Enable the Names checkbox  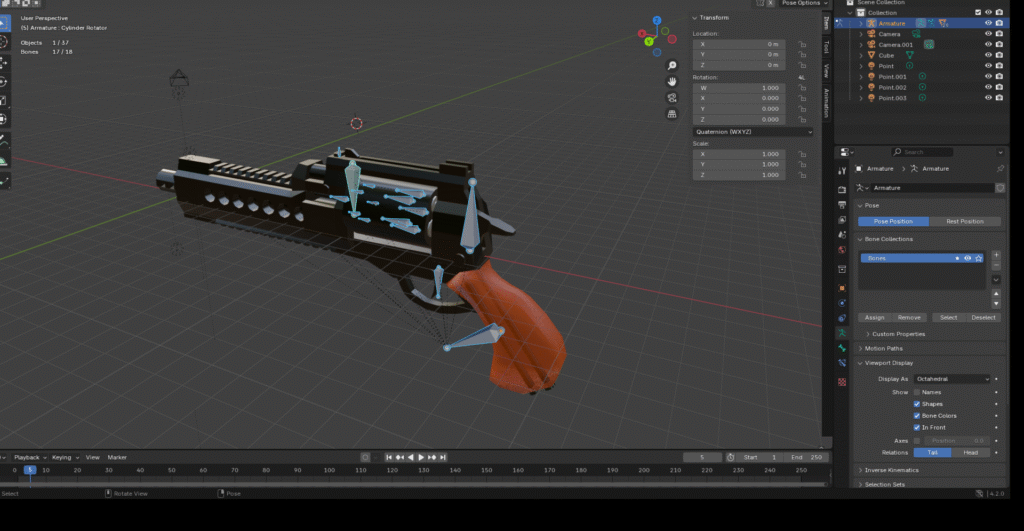point(917,392)
